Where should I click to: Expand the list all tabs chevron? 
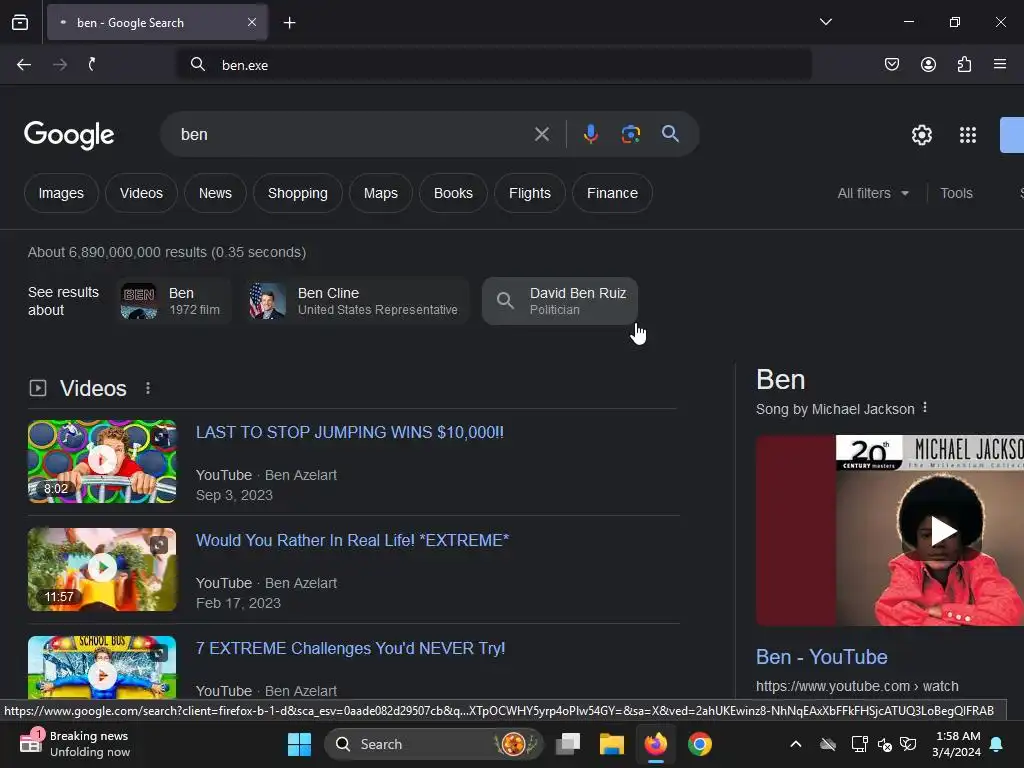(825, 22)
